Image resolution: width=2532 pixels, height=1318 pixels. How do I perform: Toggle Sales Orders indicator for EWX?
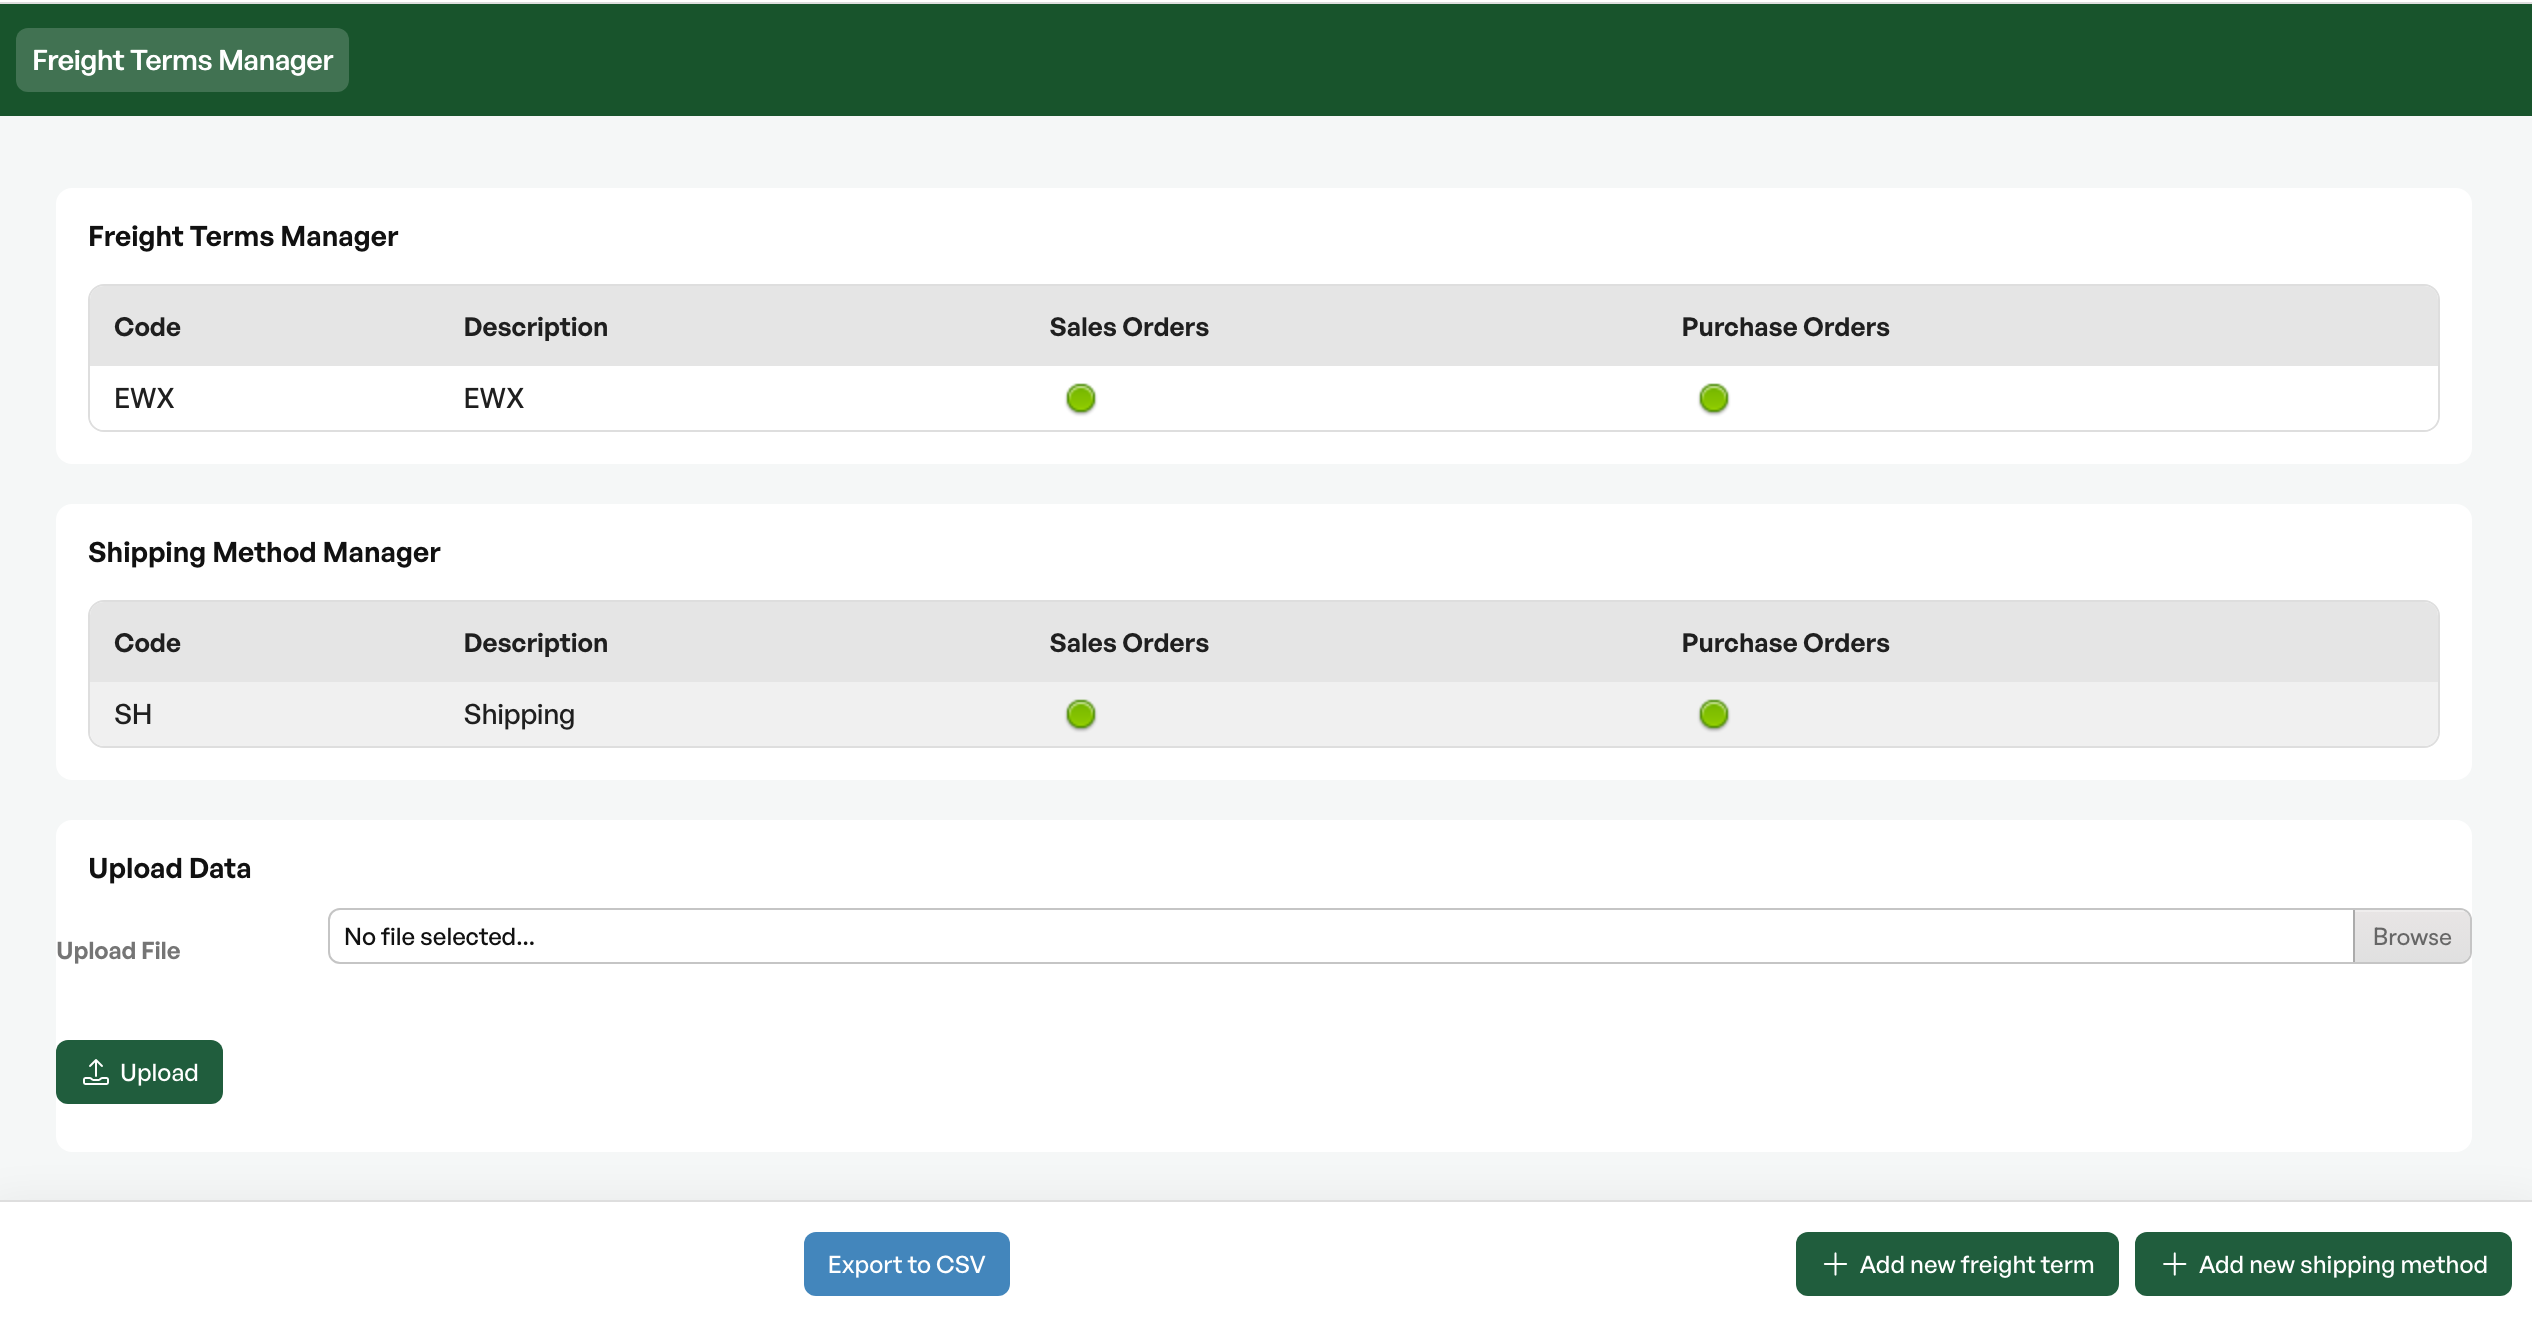(x=1081, y=398)
